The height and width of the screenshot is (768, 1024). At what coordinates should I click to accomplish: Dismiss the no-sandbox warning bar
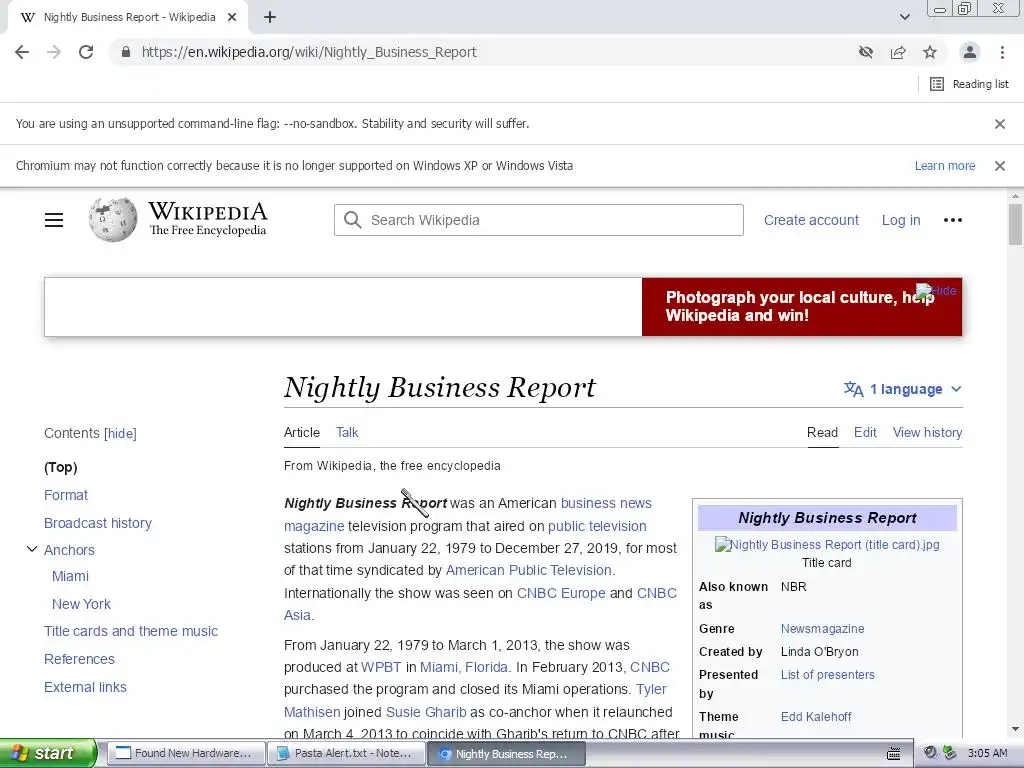(1000, 124)
